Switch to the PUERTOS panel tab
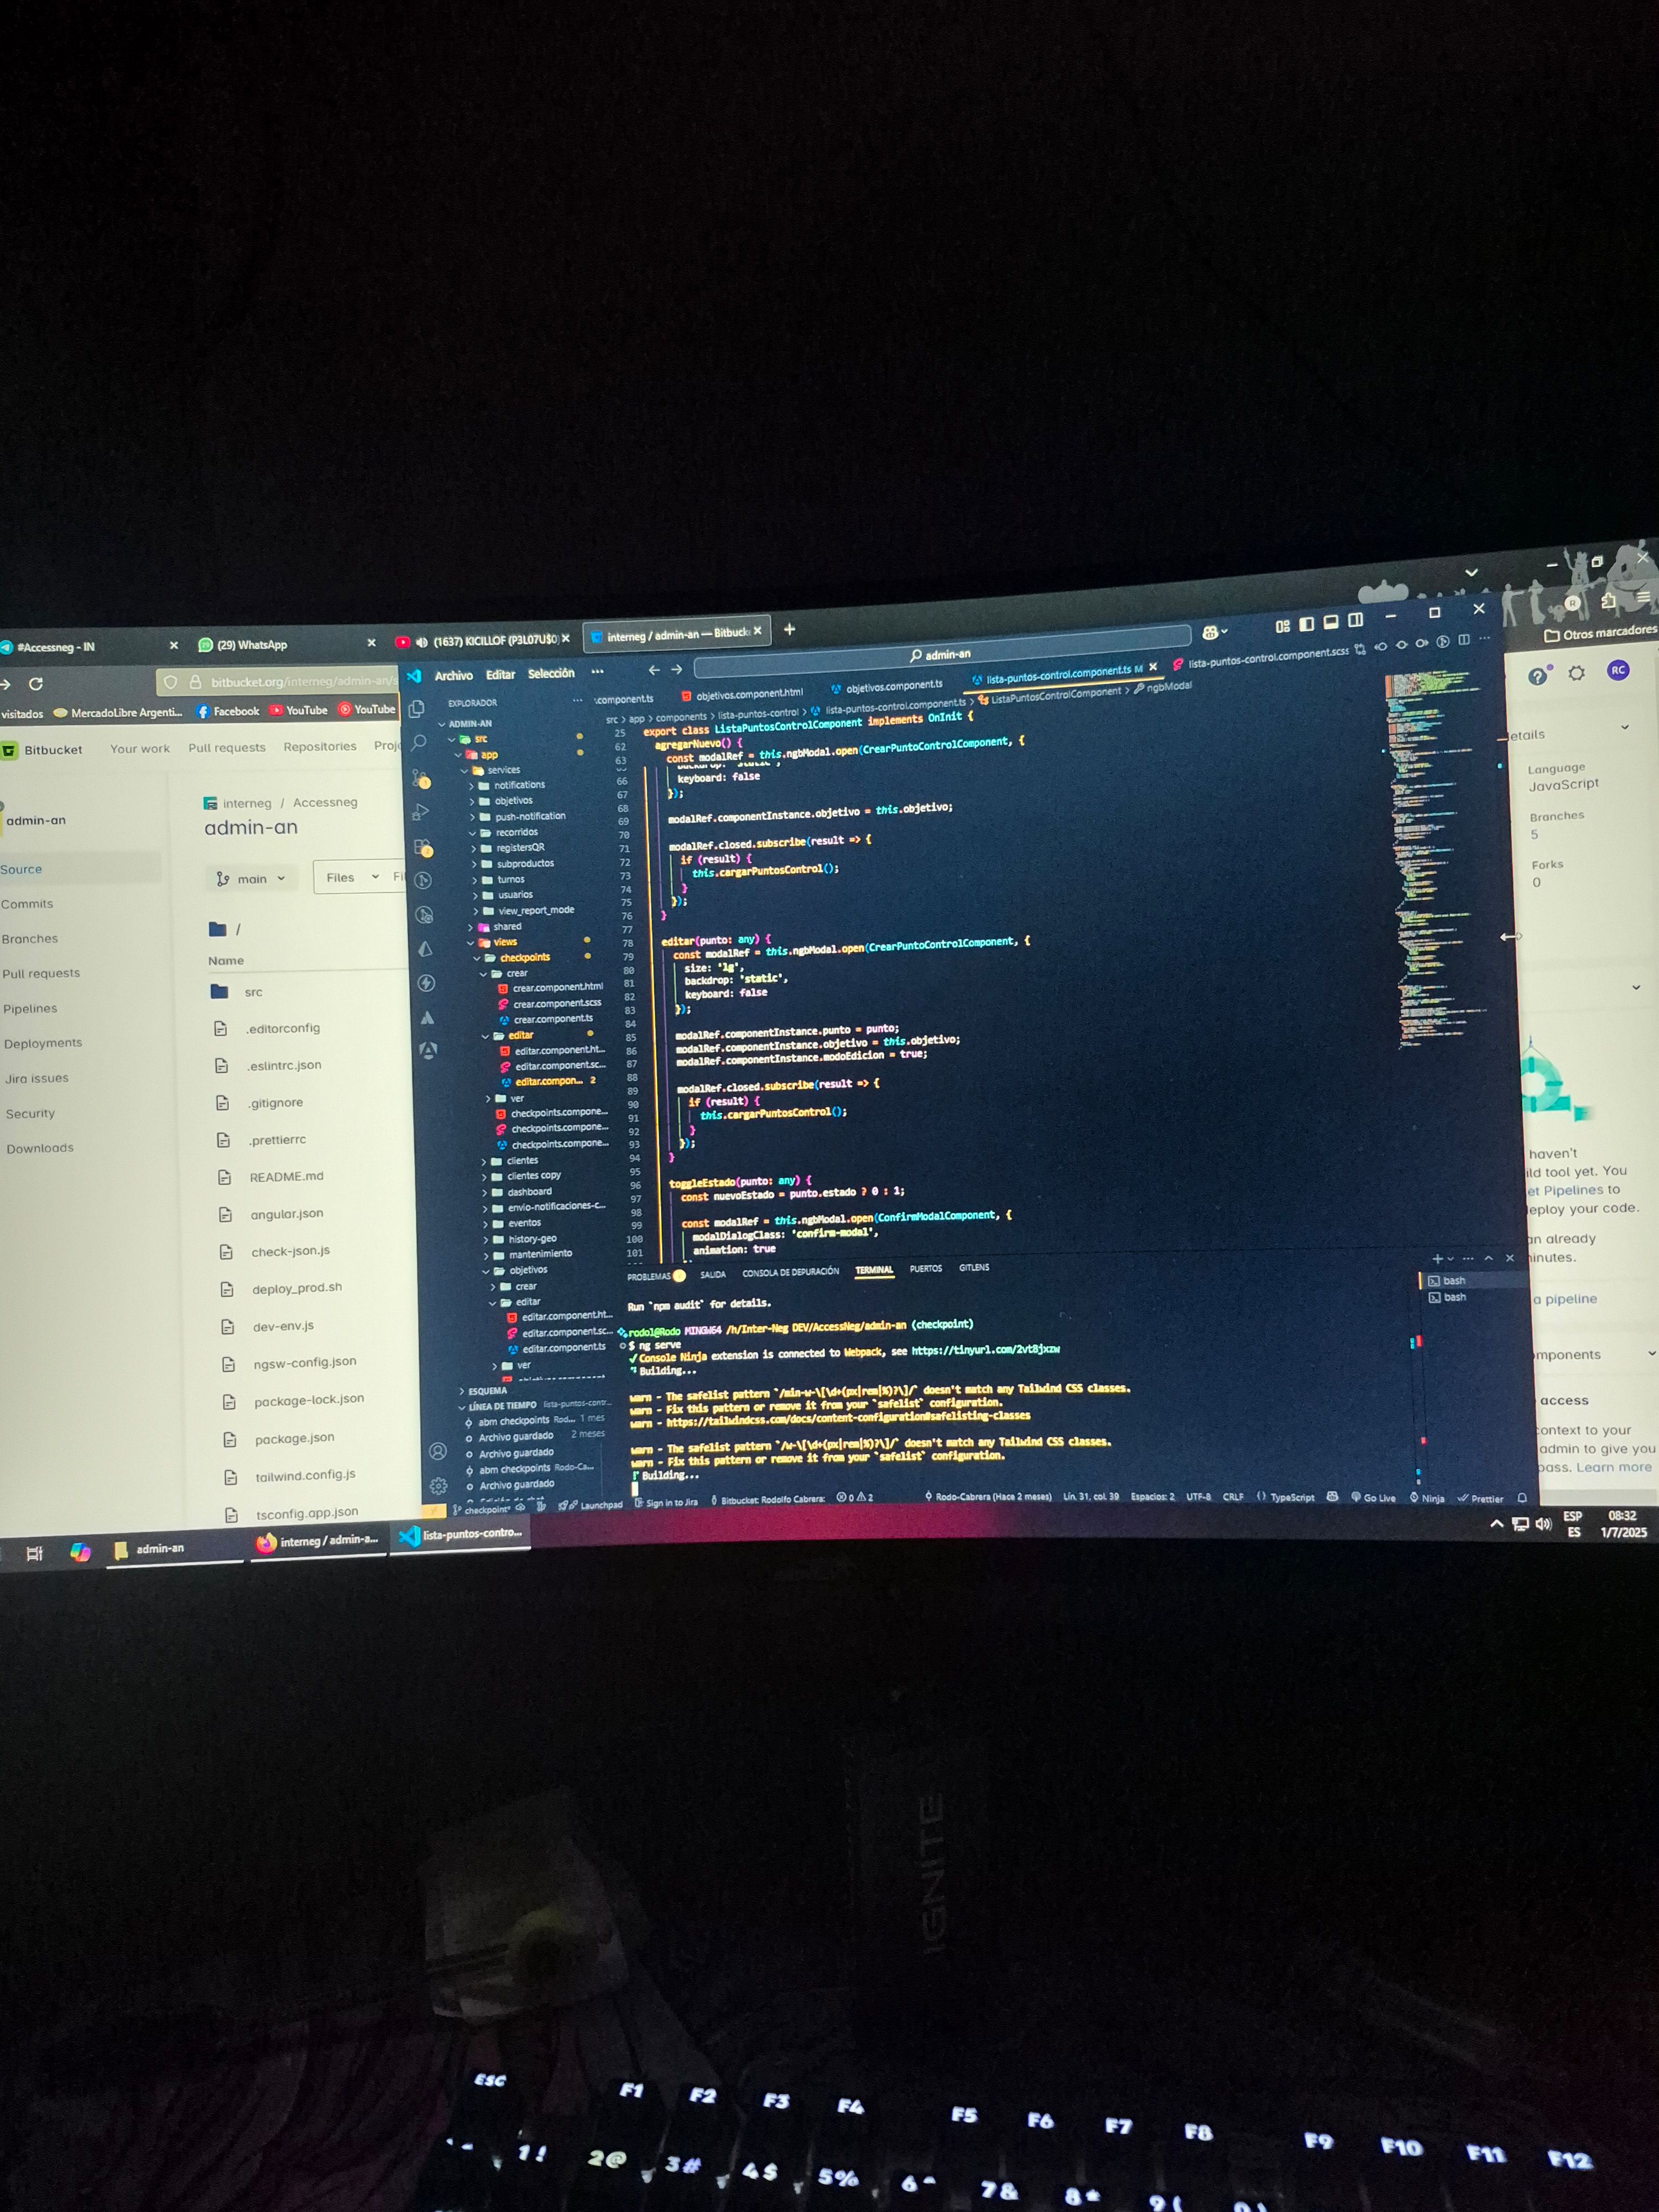 pos(925,1268)
